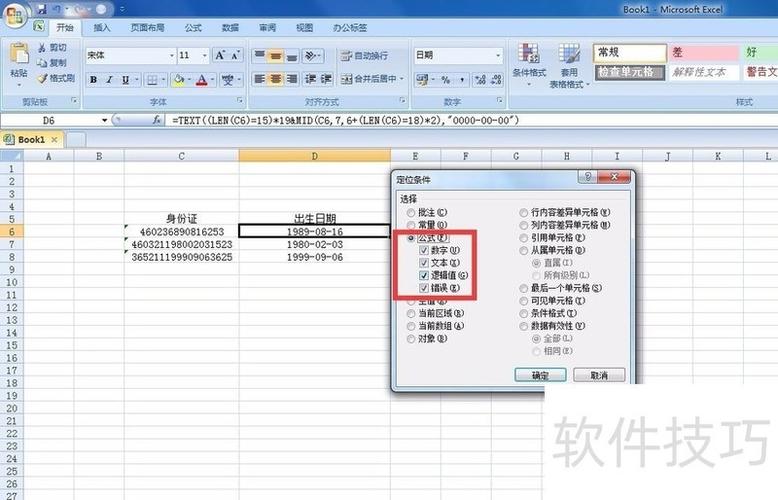This screenshot has width=778, height=500.
Task: Increase indent in alignment group
Action: click(x=326, y=79)
